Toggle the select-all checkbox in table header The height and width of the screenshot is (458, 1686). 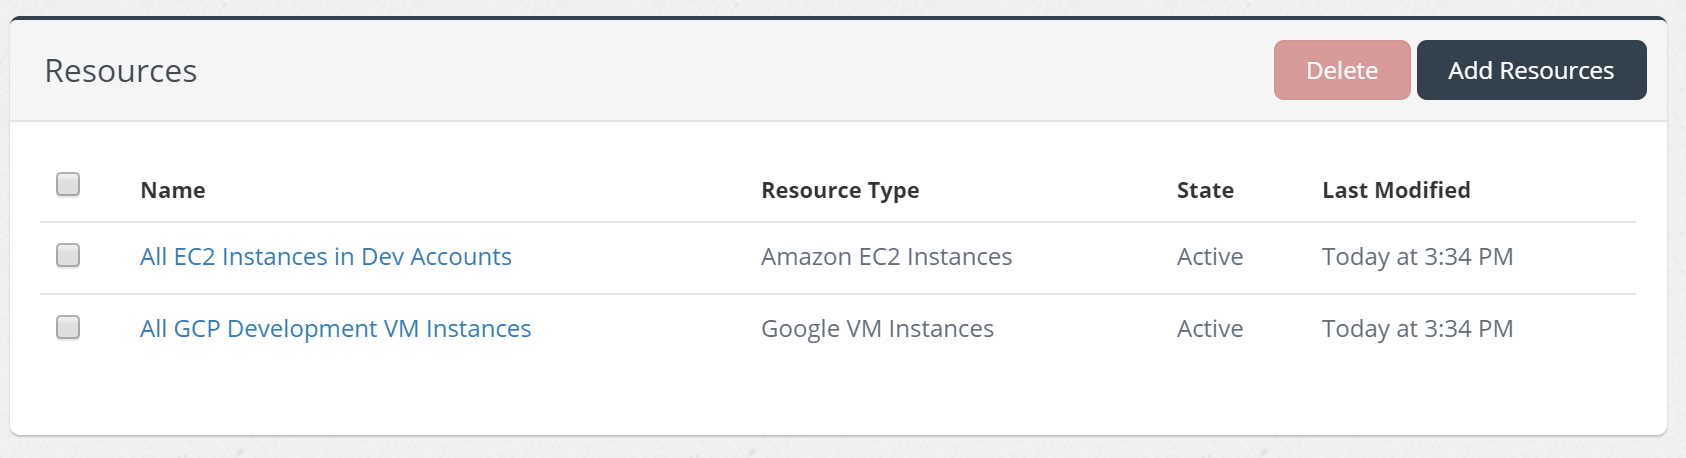[68, 184]
